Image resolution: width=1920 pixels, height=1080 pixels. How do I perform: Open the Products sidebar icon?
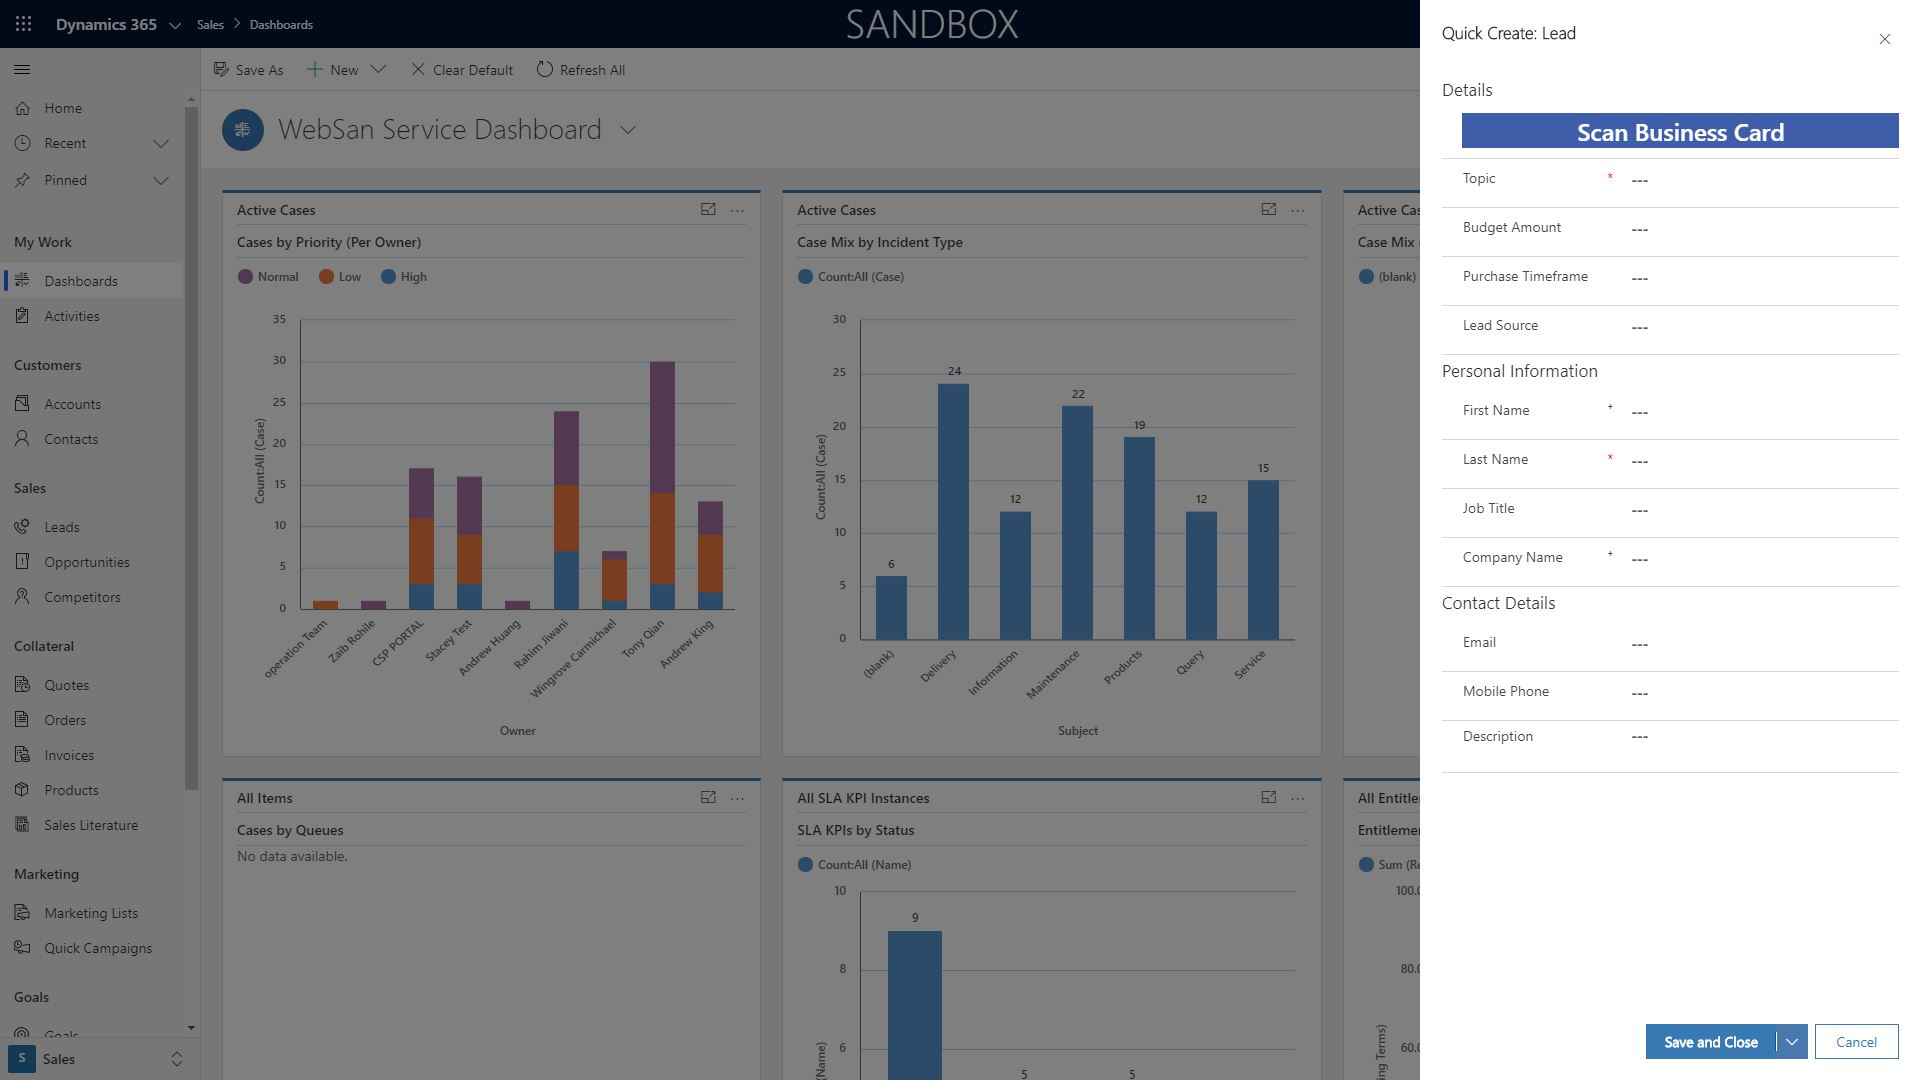coord(22,790)
